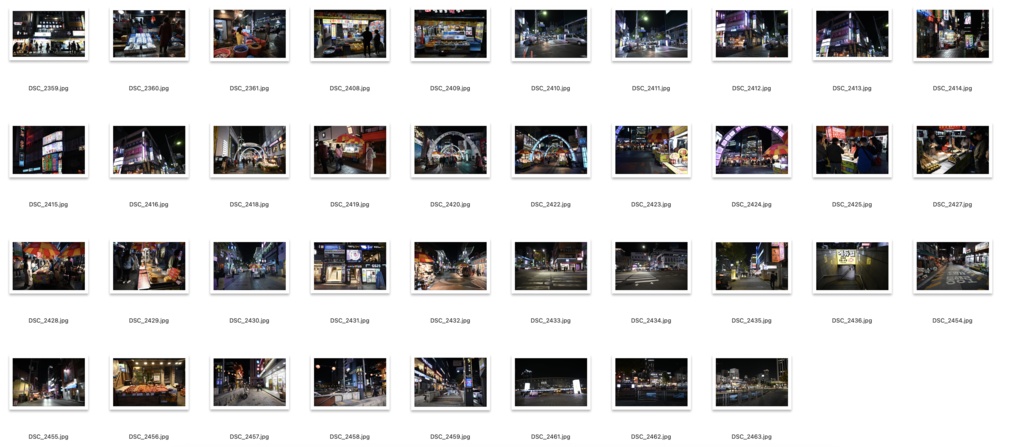Image resolution: width=1024 pixels, height=447 pixels.
Task: Pick the DSC_2416.jpg photo
Action: click(x=149, y=150)
